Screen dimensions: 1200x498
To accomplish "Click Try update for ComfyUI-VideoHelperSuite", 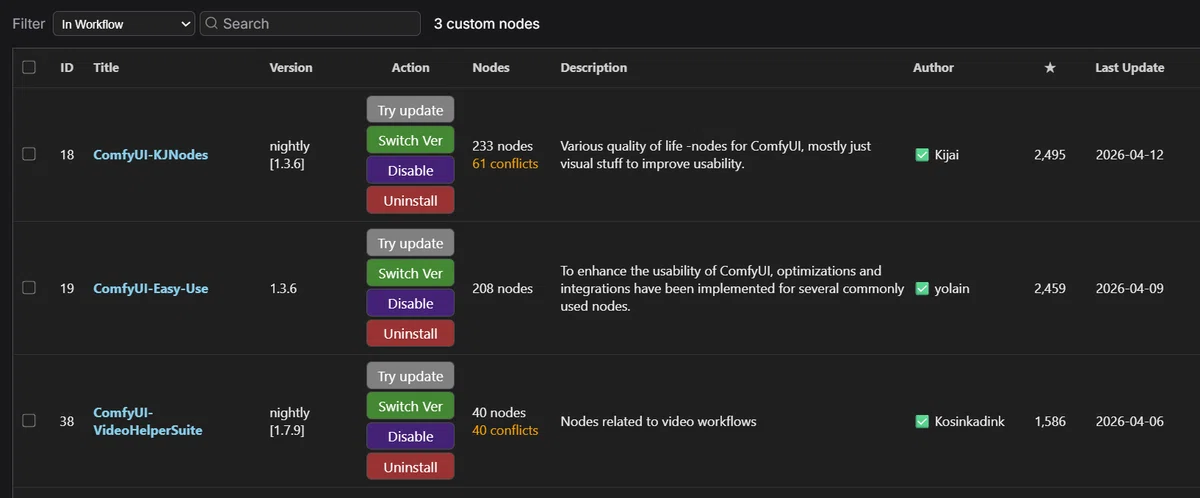I will [x=410, y=376].
